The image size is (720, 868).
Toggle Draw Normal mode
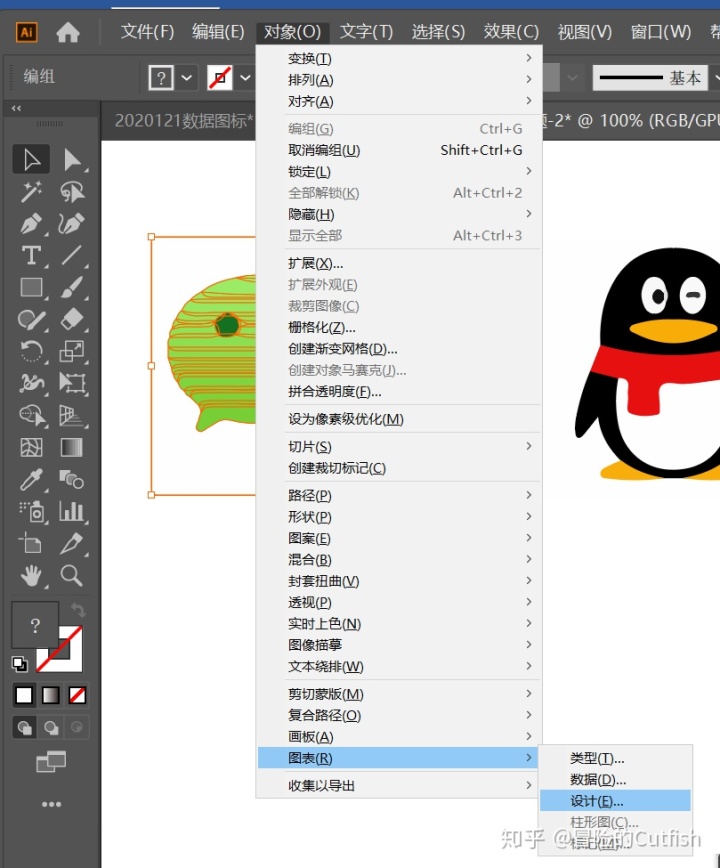pos(24,727)
